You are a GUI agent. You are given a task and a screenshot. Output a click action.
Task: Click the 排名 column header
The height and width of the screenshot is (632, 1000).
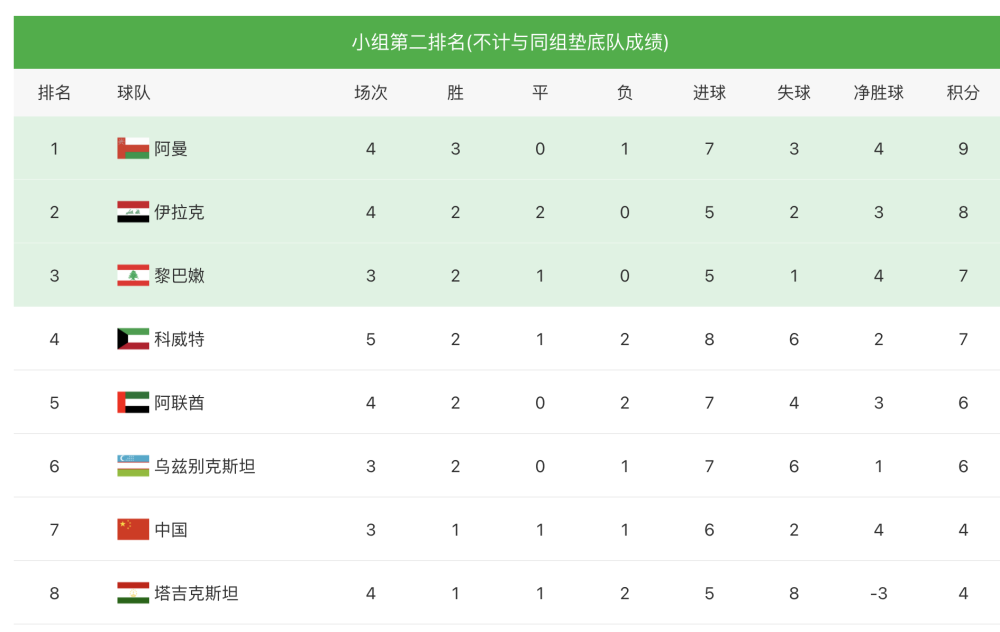click(54, 92)
